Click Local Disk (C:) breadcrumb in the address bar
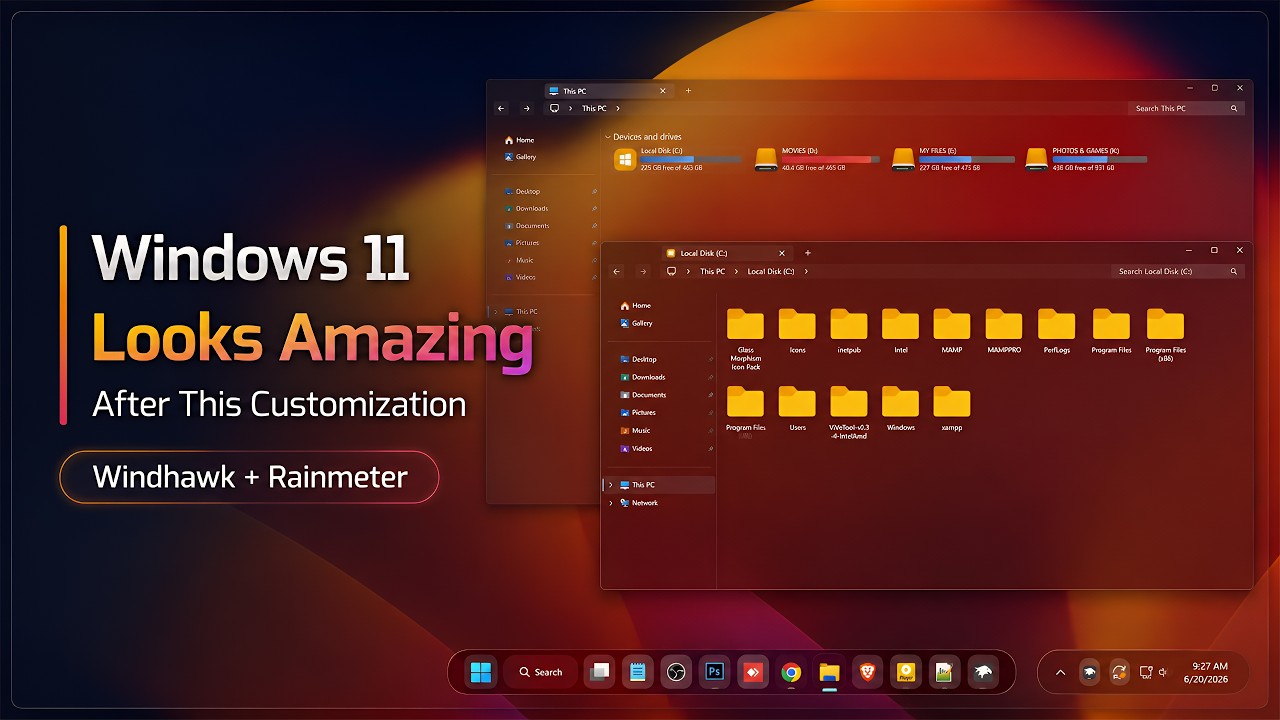This screenshot has width=1280, height=720. click(x=771, y=271)
